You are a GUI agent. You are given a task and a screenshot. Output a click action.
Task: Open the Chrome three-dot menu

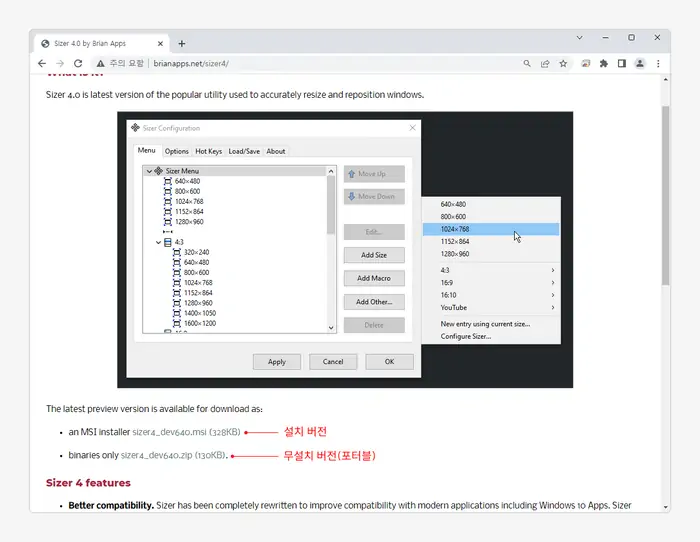(657, 63)
